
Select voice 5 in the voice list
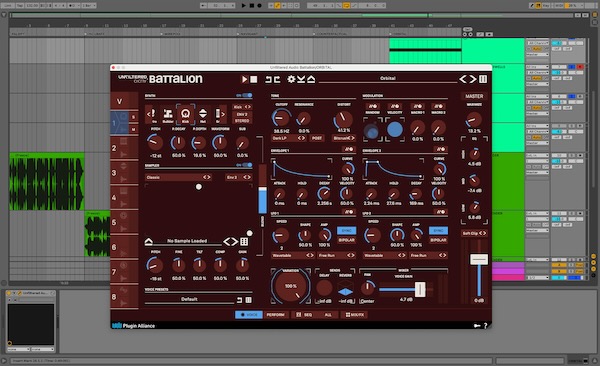pos(124,222)
